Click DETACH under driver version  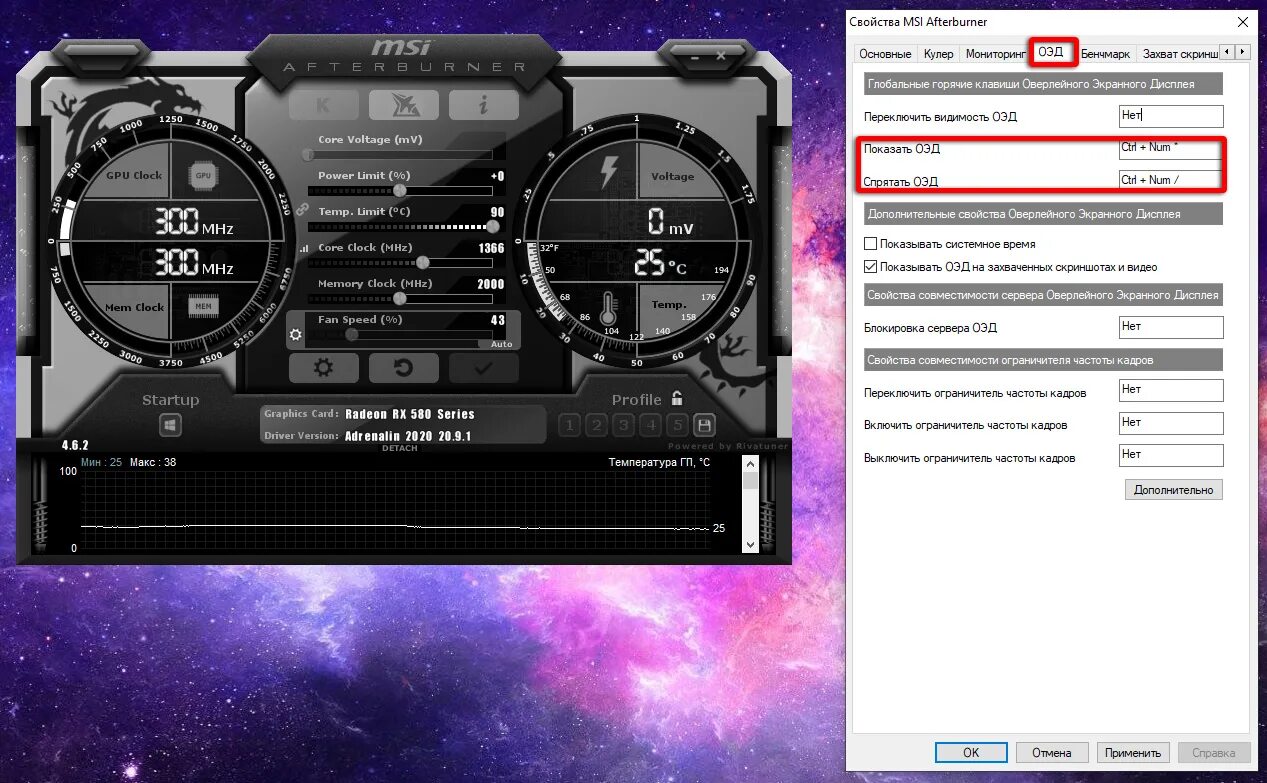click(400, 448)
